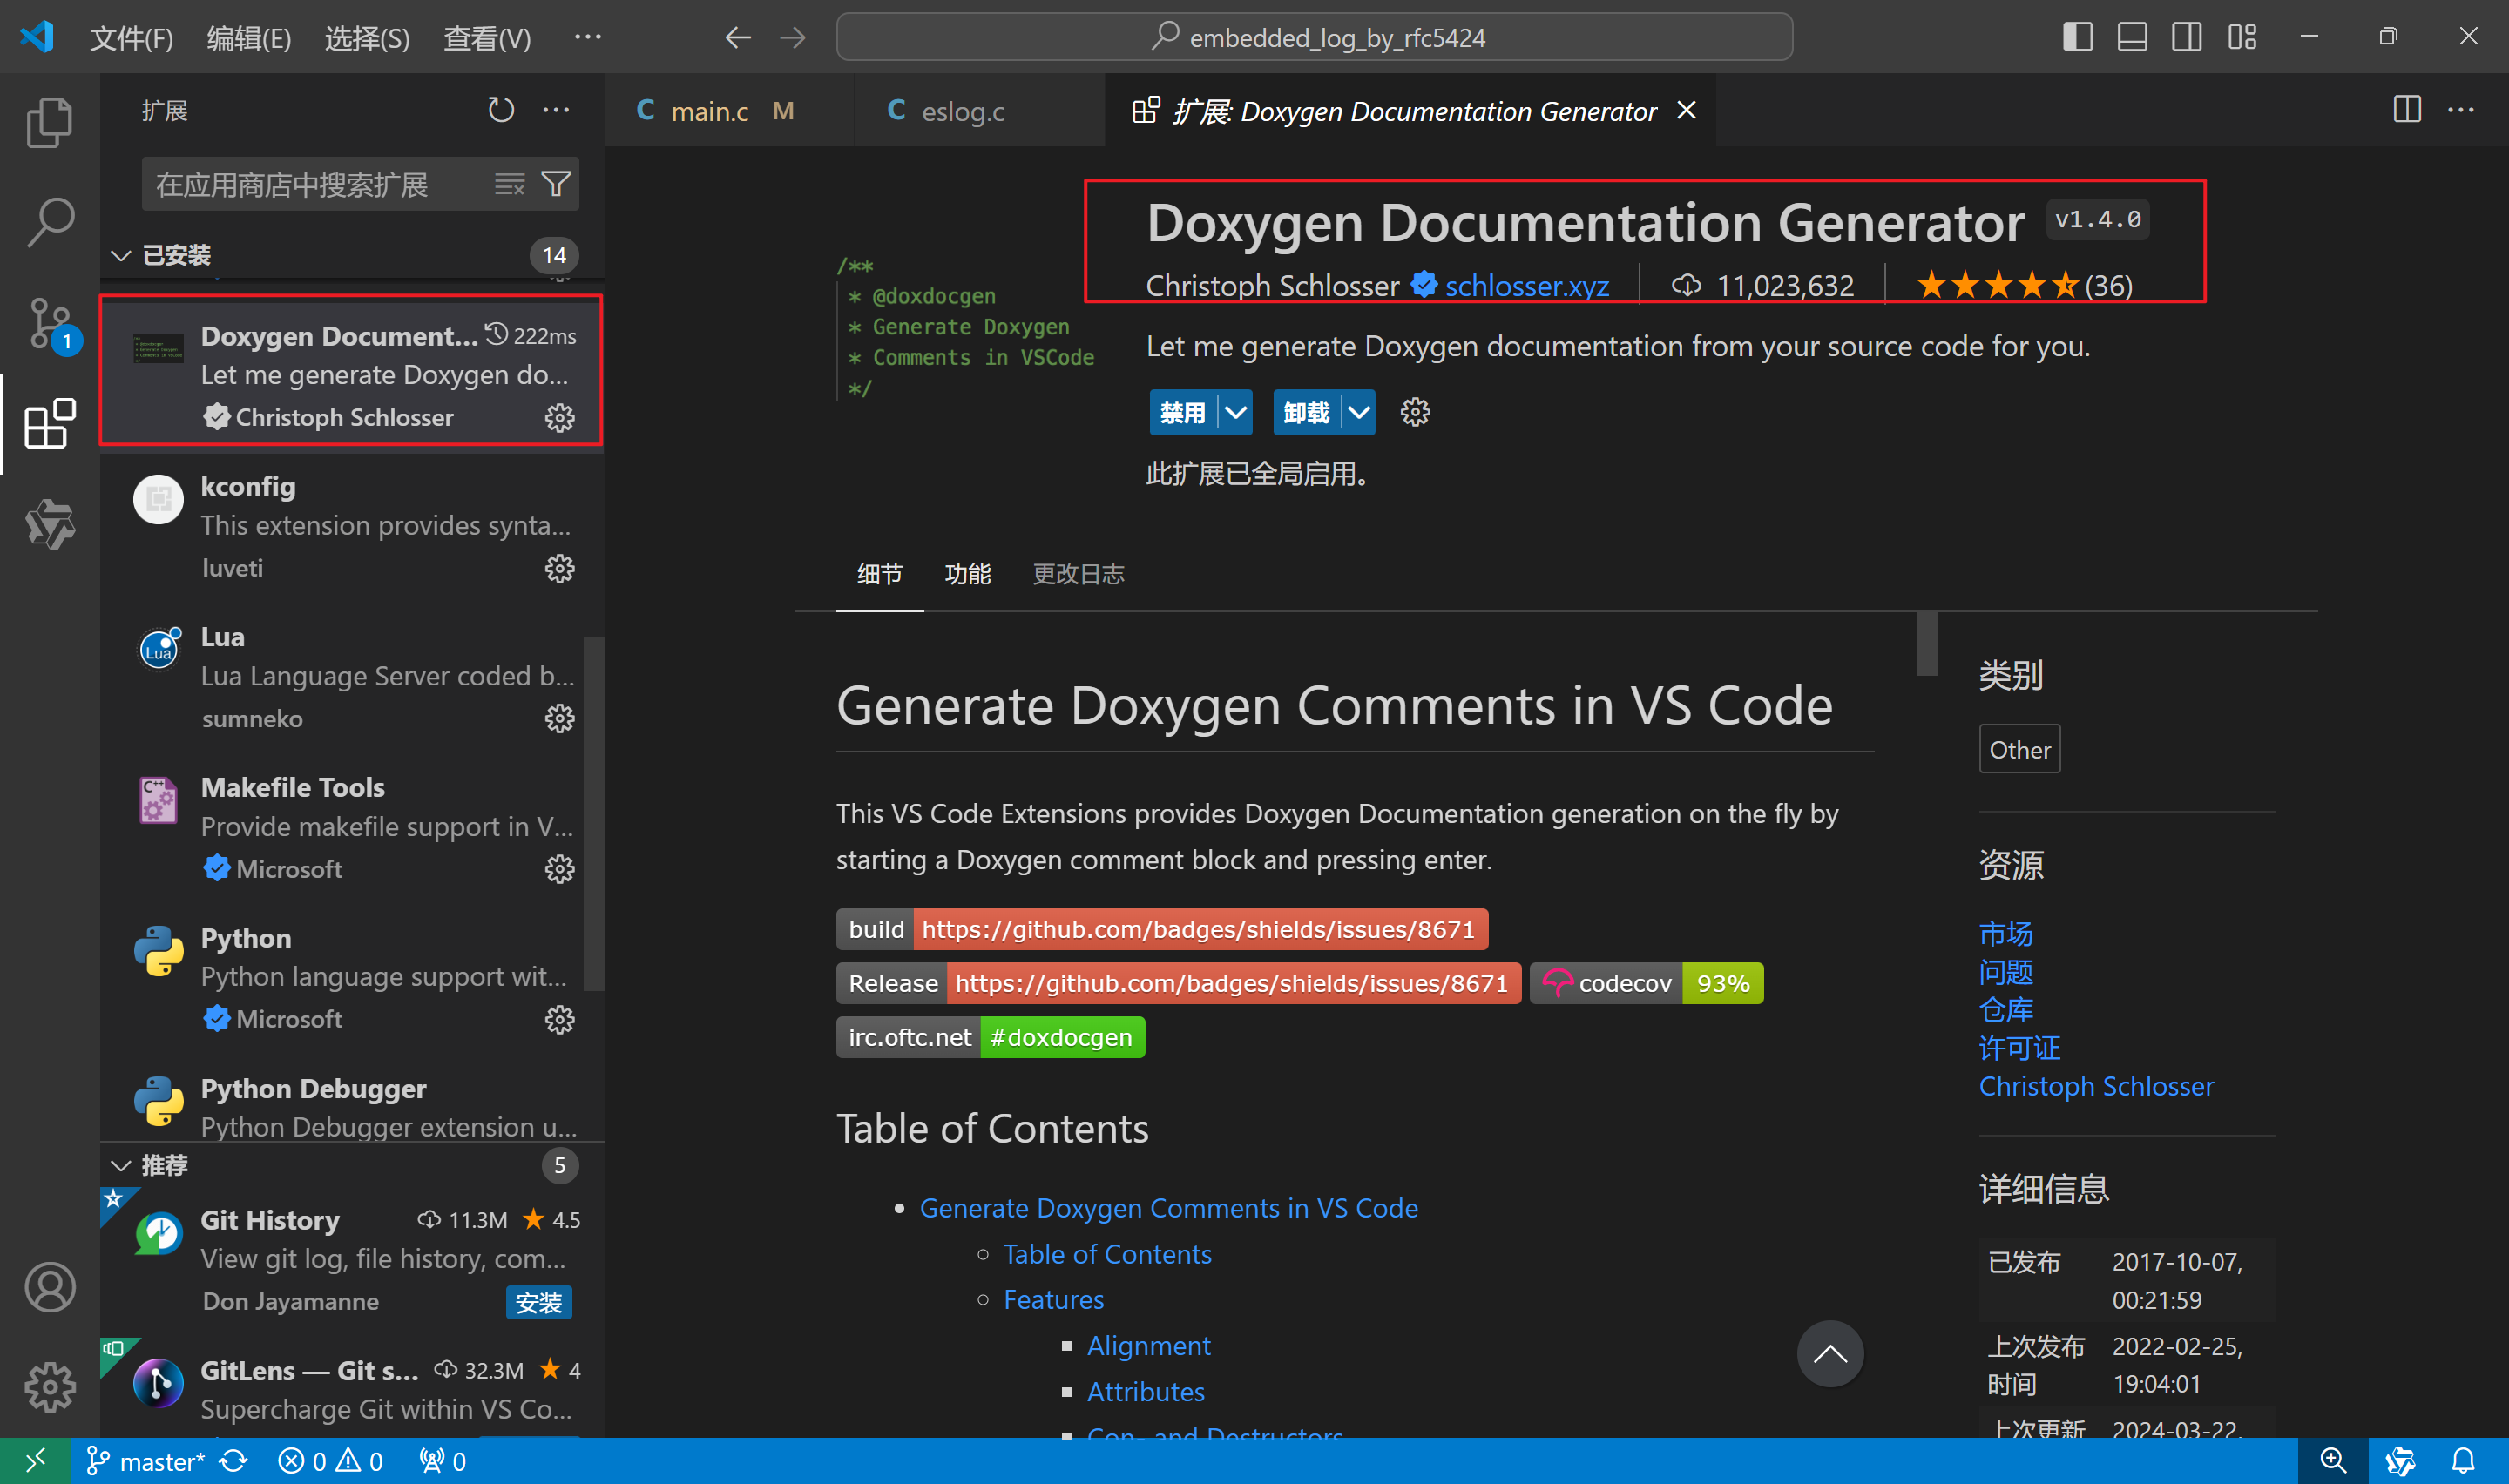This screenshot has height=1484, width=2509.
Task: Open the schlosser.xyz publisher link
Action: [x=1526, y=286]
